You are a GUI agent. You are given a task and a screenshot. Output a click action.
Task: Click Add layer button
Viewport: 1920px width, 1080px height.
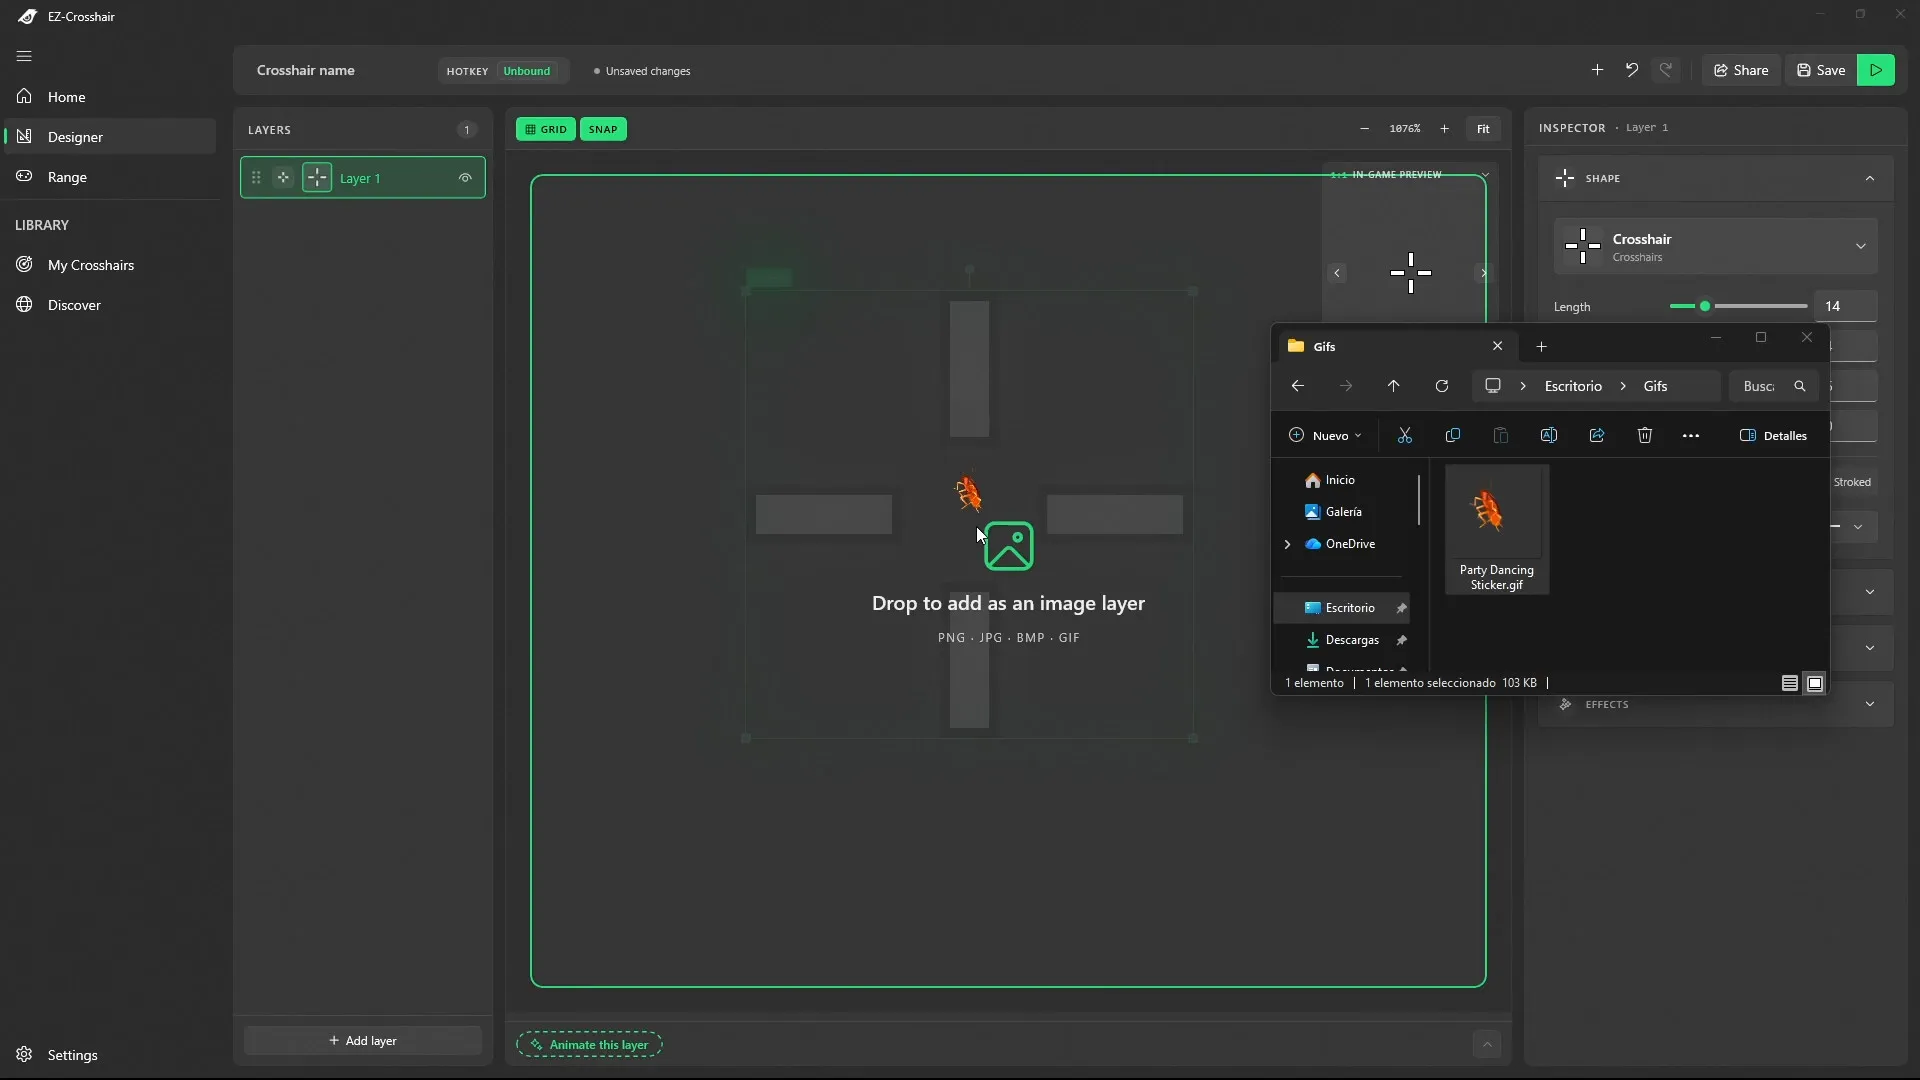click(363, 1041)
